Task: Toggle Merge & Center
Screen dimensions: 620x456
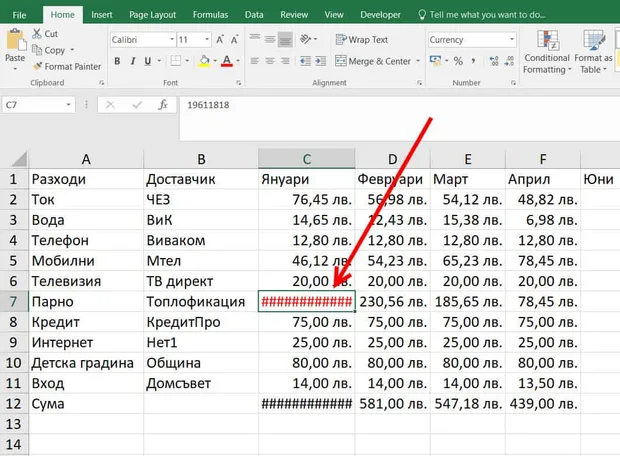Action: 373,61
